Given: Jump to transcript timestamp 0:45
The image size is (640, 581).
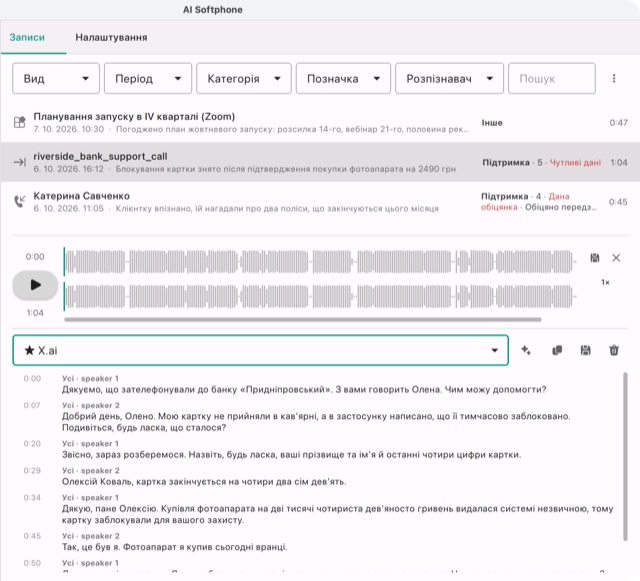Looking at the screenshot, I should (32, 536).
